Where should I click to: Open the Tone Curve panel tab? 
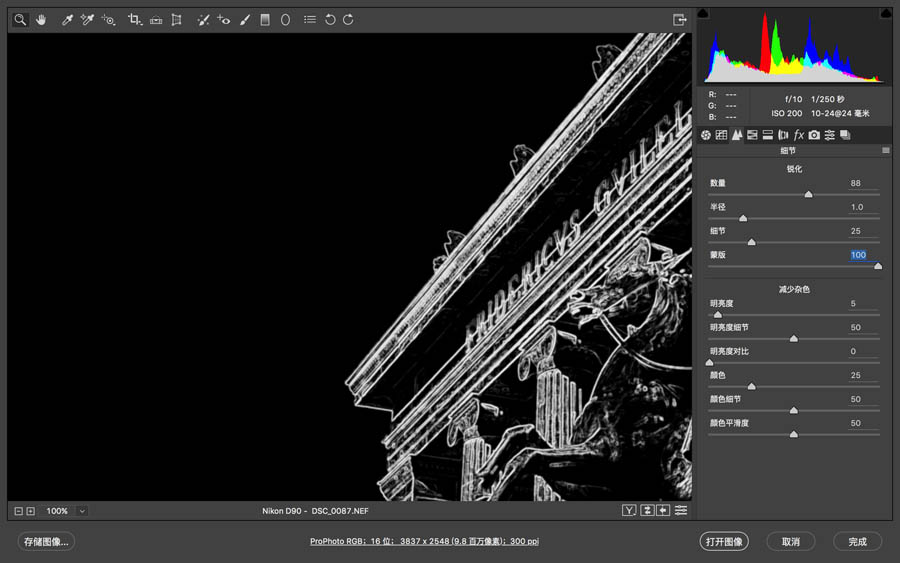pos(721,135)
